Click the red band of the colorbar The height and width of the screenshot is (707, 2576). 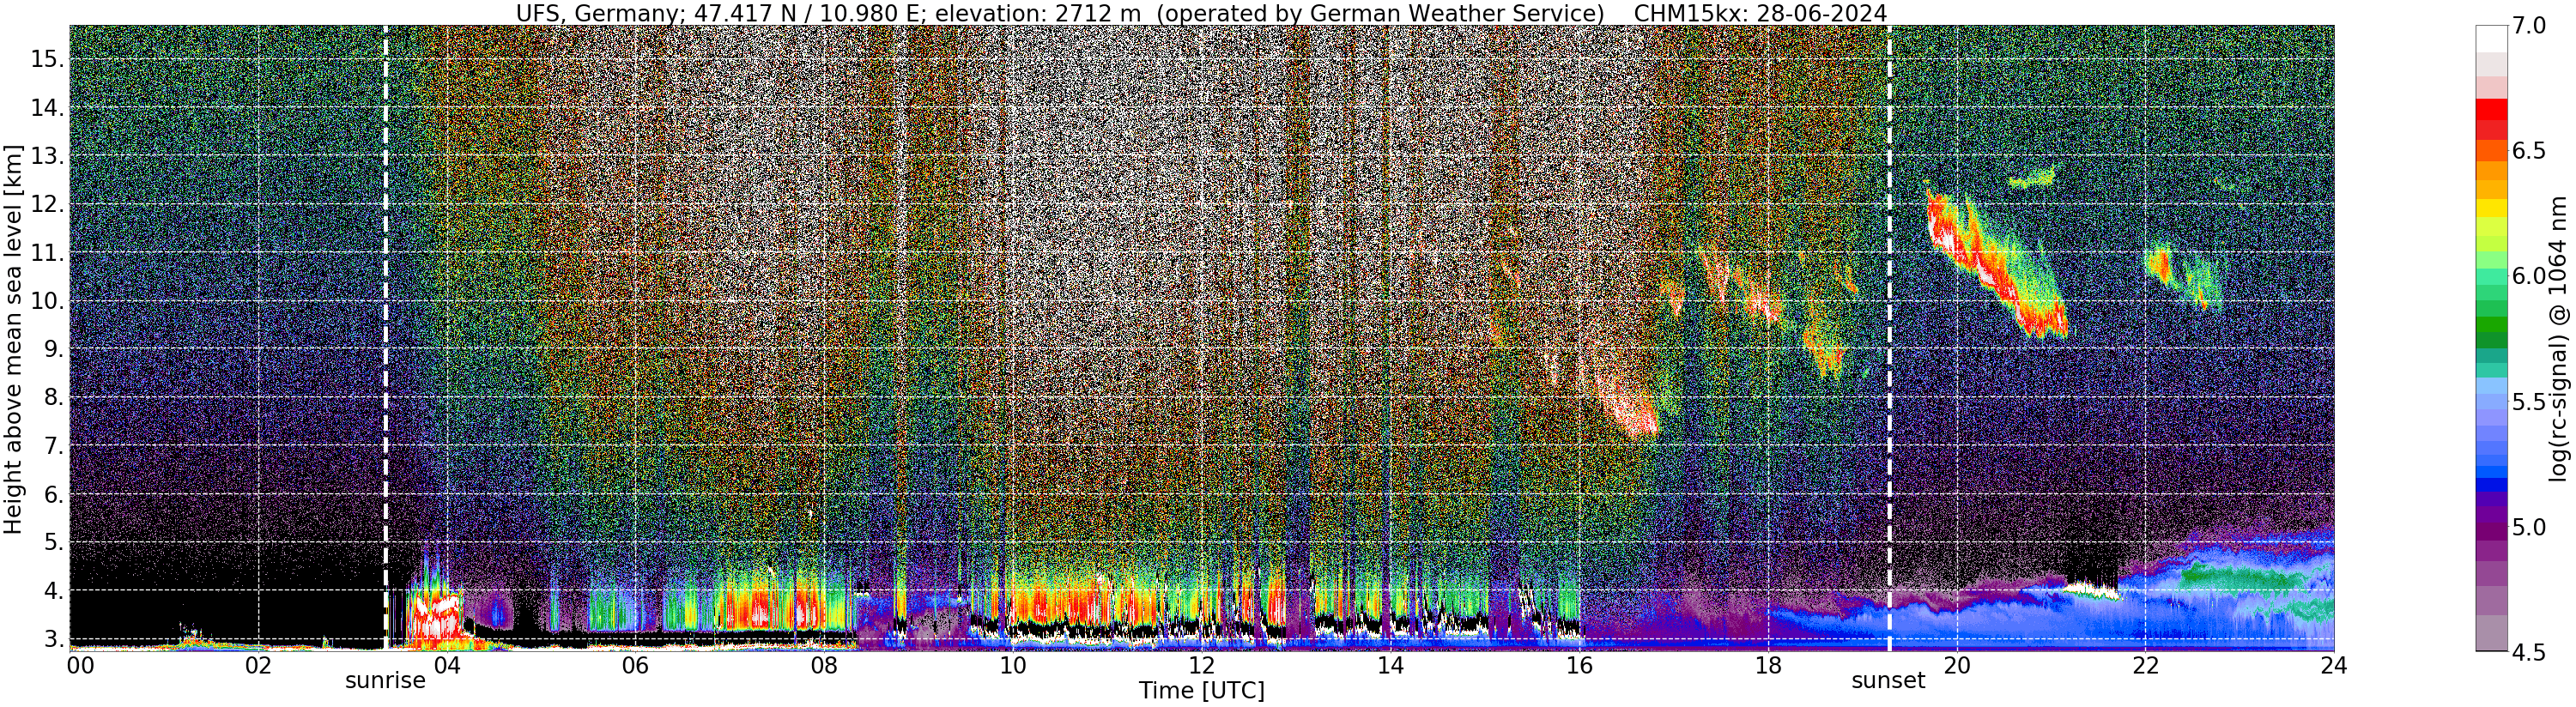pos(2491,110)
